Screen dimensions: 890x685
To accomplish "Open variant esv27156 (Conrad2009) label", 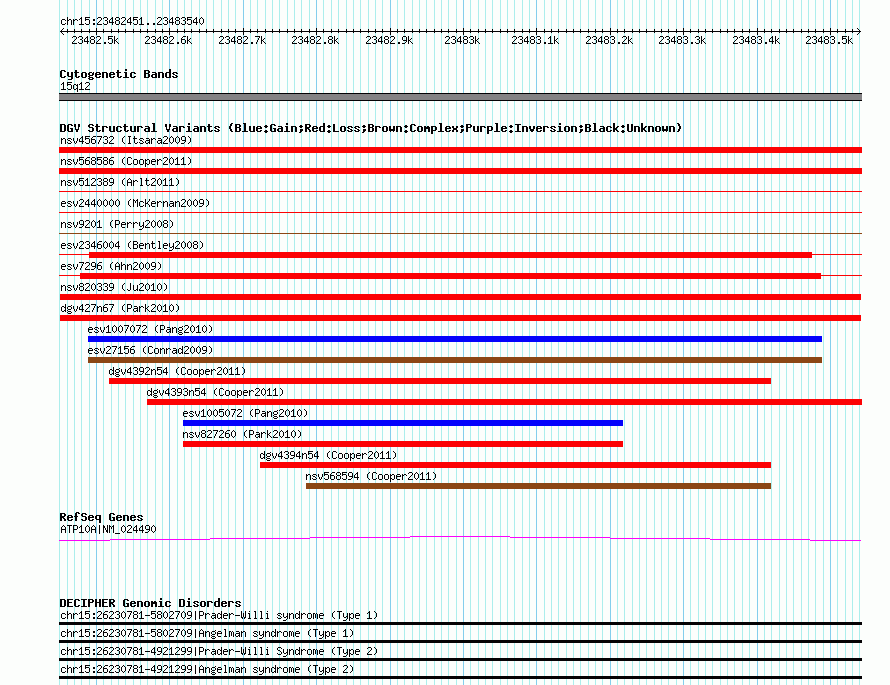I will tap(150, 350).
